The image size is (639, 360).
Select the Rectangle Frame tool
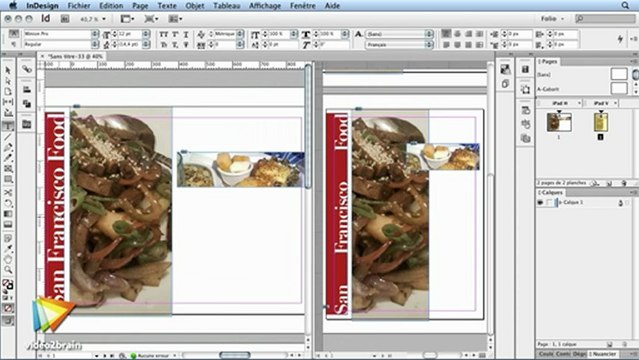pyautogui.click(x=8, y=169)
